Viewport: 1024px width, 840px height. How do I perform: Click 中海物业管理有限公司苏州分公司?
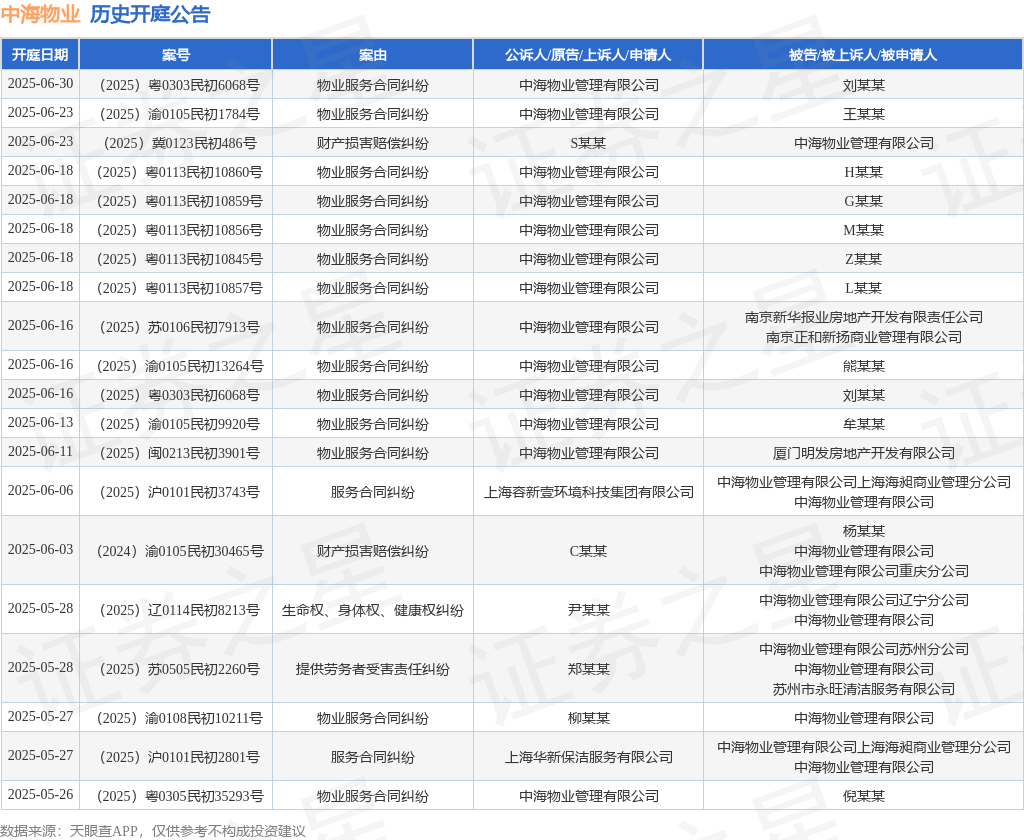(863, 649)
